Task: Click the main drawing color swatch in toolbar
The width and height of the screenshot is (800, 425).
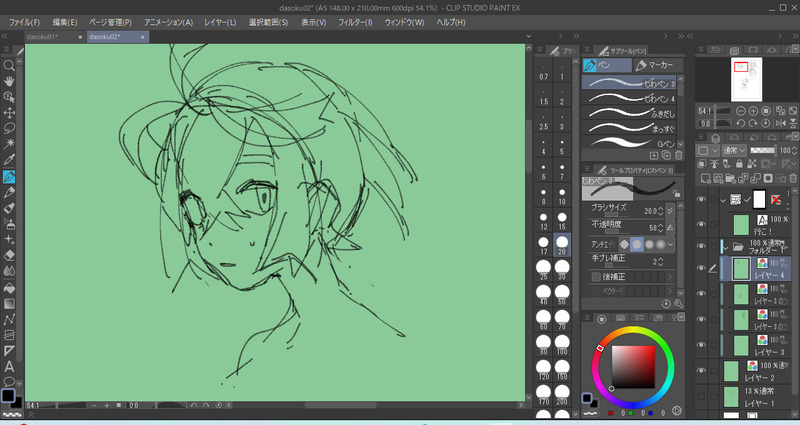Action: click(x=8, y=395)
